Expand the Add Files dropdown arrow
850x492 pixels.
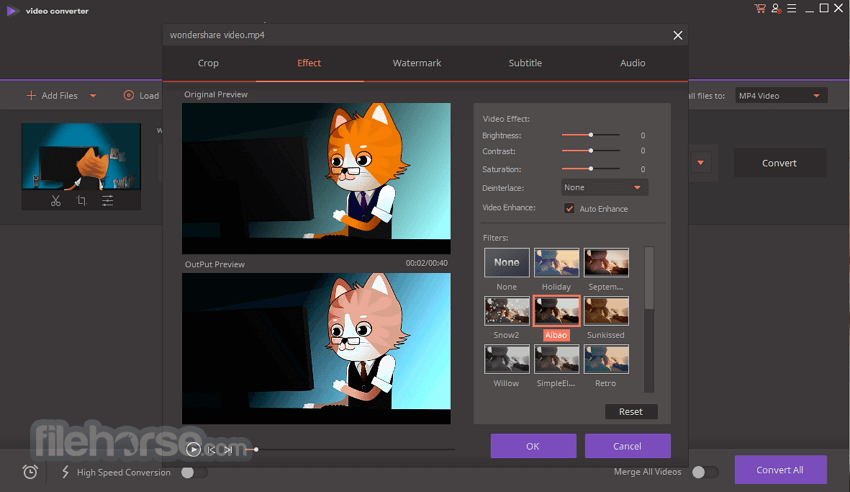93,96
